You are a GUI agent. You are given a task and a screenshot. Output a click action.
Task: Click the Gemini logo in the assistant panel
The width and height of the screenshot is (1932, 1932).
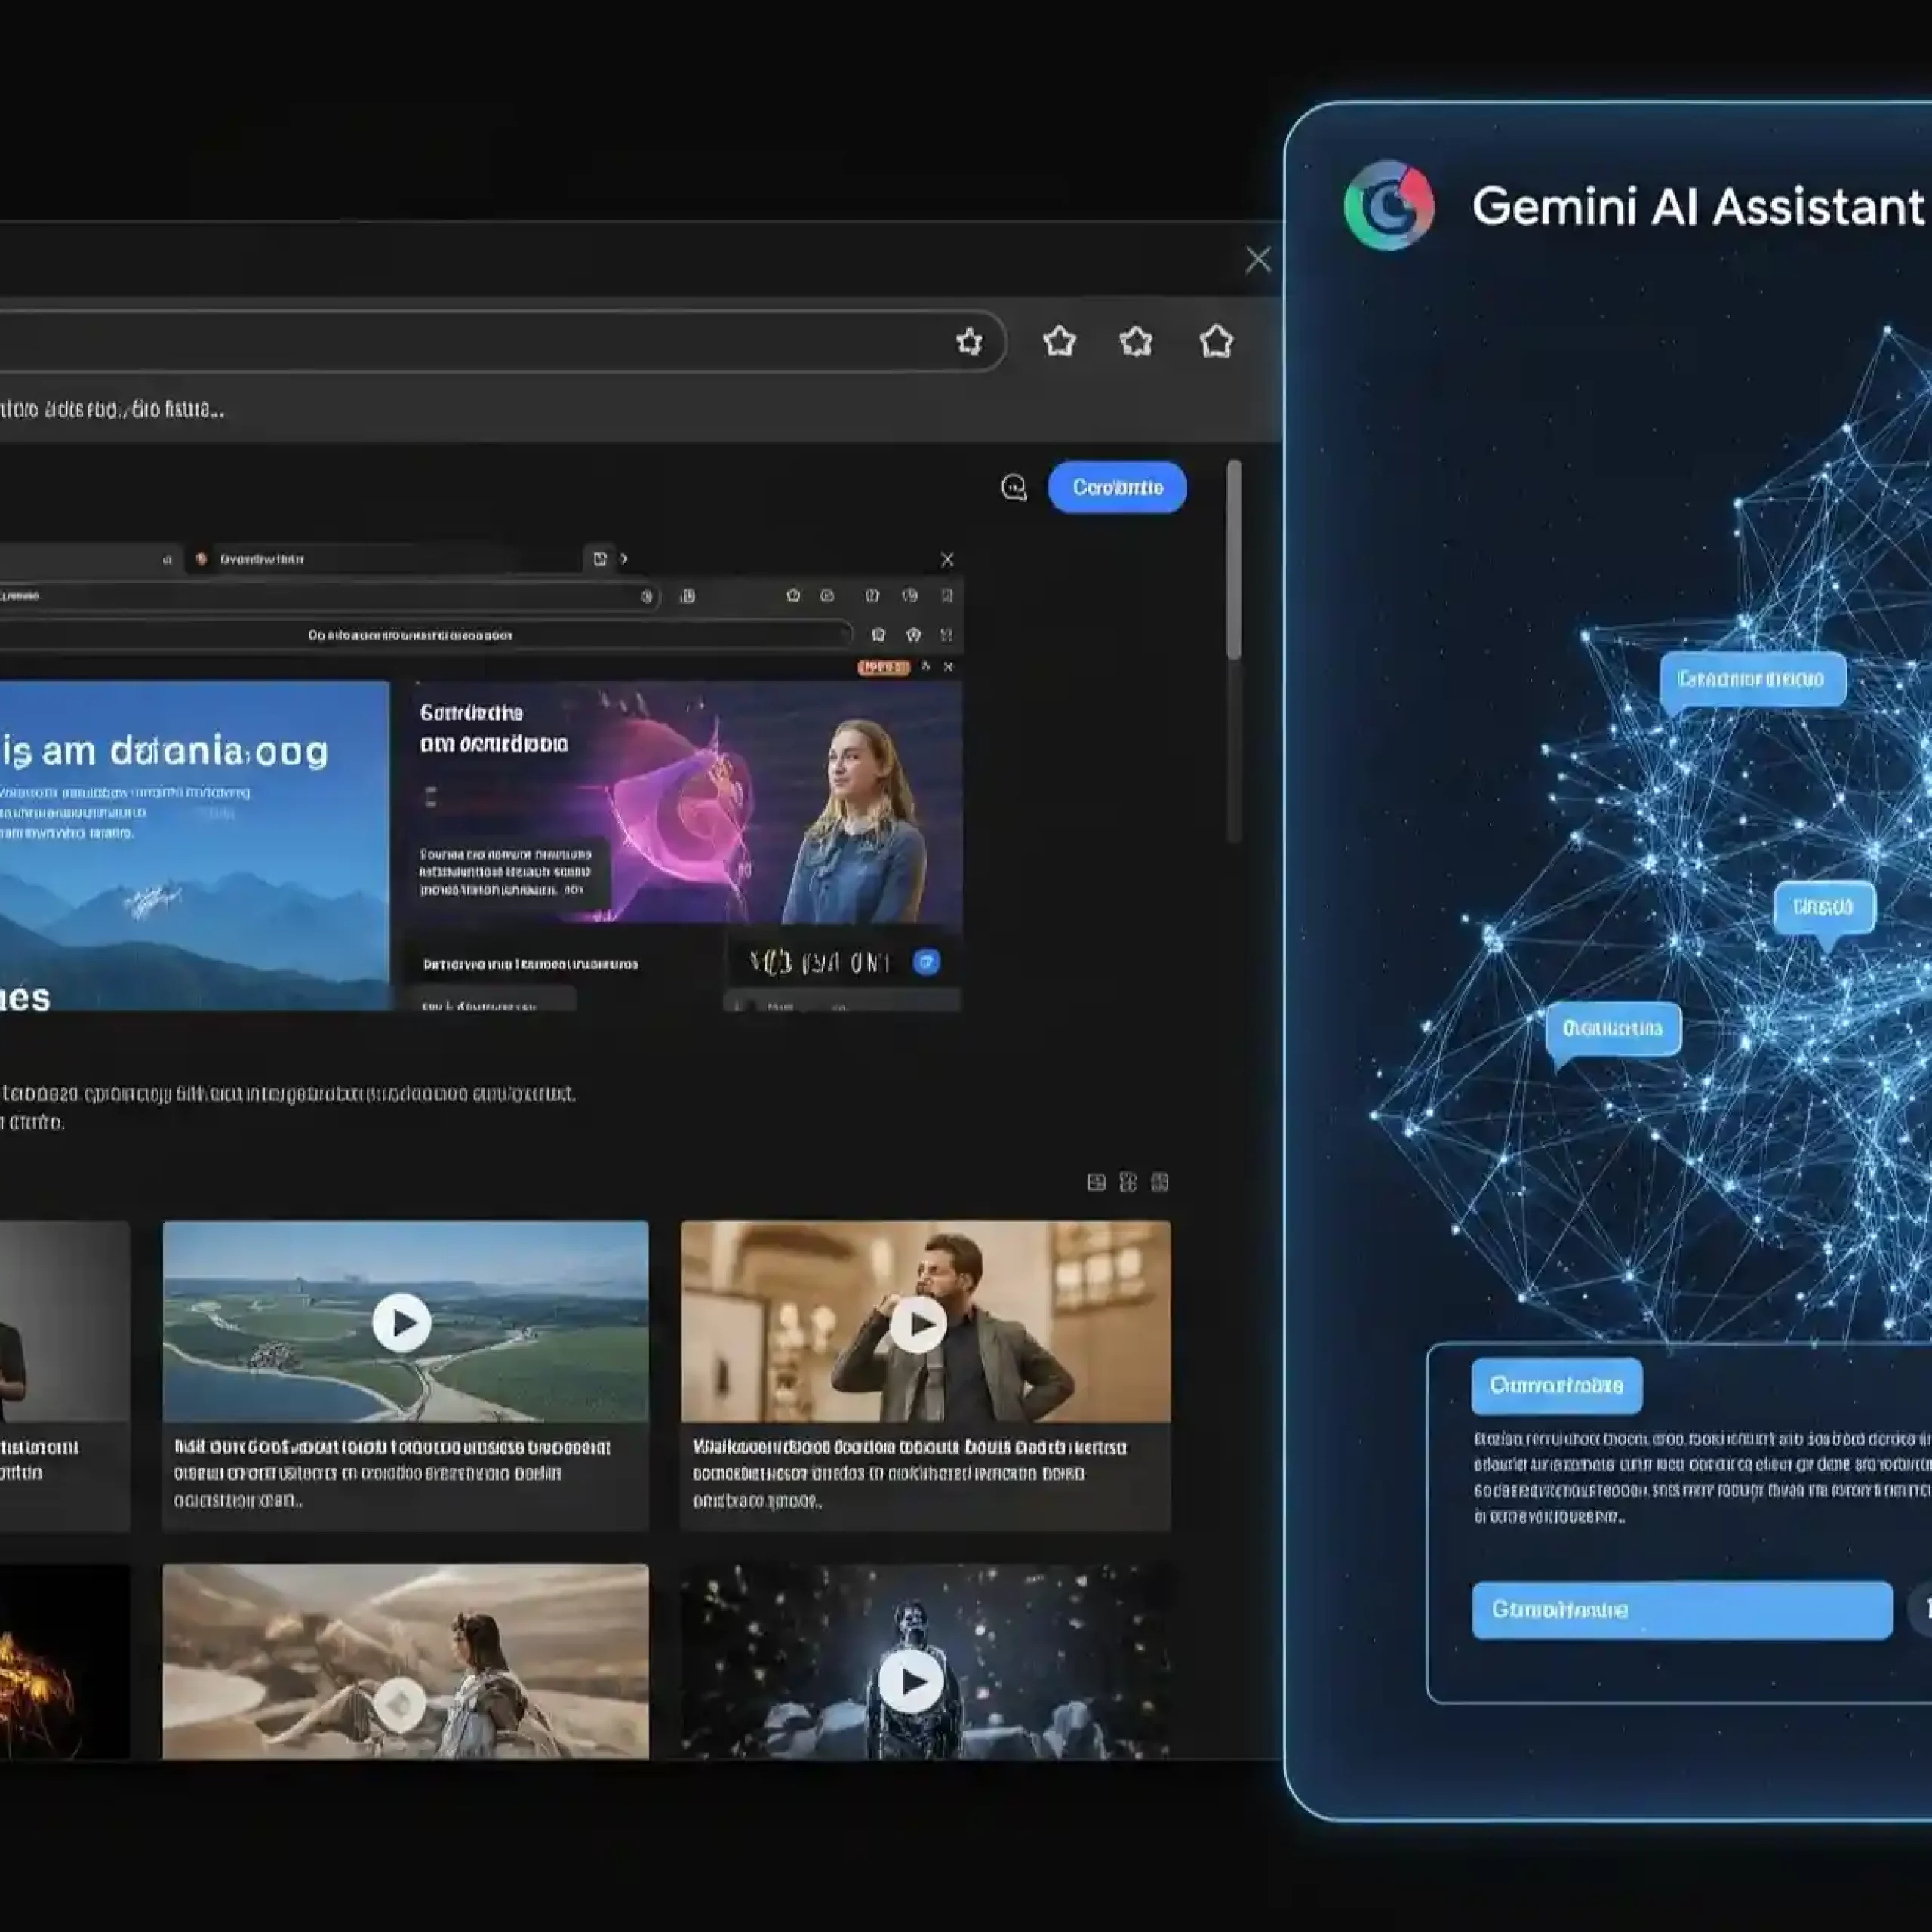coord(1389,205)
